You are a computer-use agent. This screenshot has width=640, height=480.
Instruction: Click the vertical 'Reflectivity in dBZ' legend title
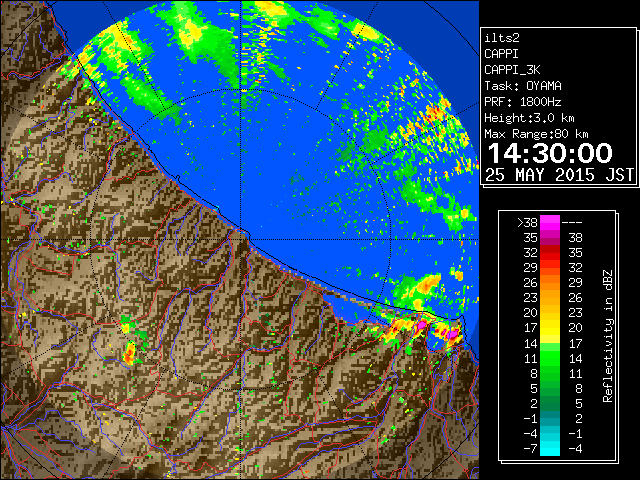(x=608, y=336)
